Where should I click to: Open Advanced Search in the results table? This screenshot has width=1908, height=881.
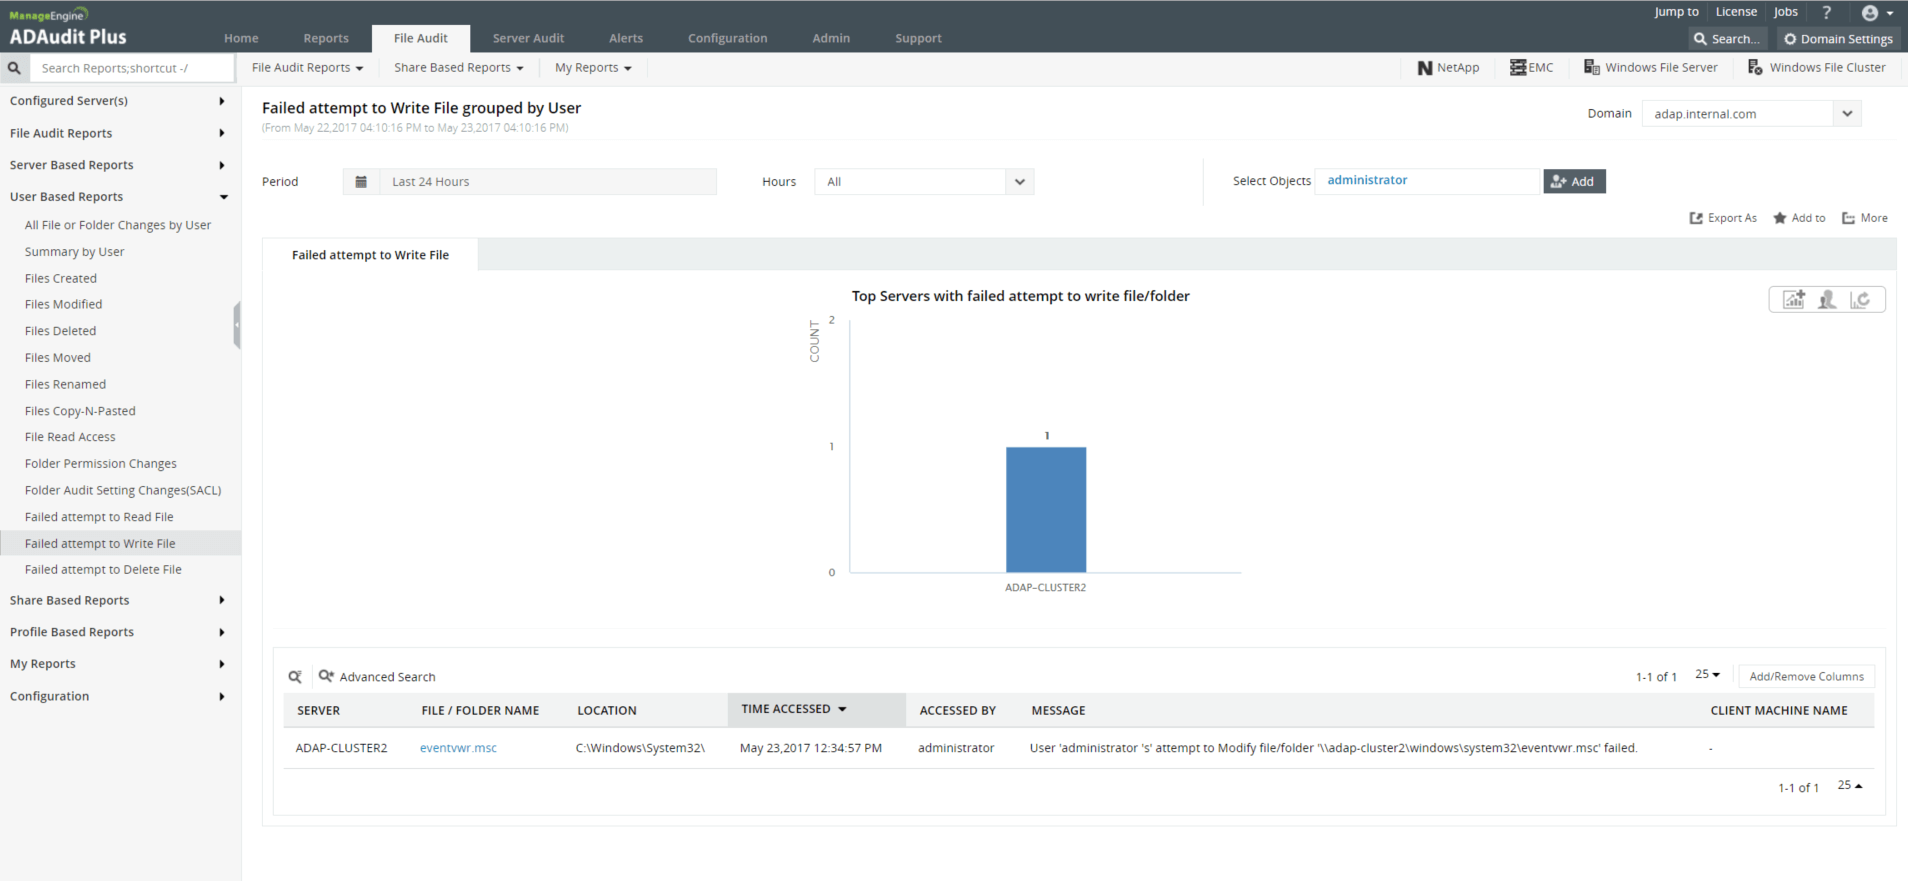click(377, 677)
